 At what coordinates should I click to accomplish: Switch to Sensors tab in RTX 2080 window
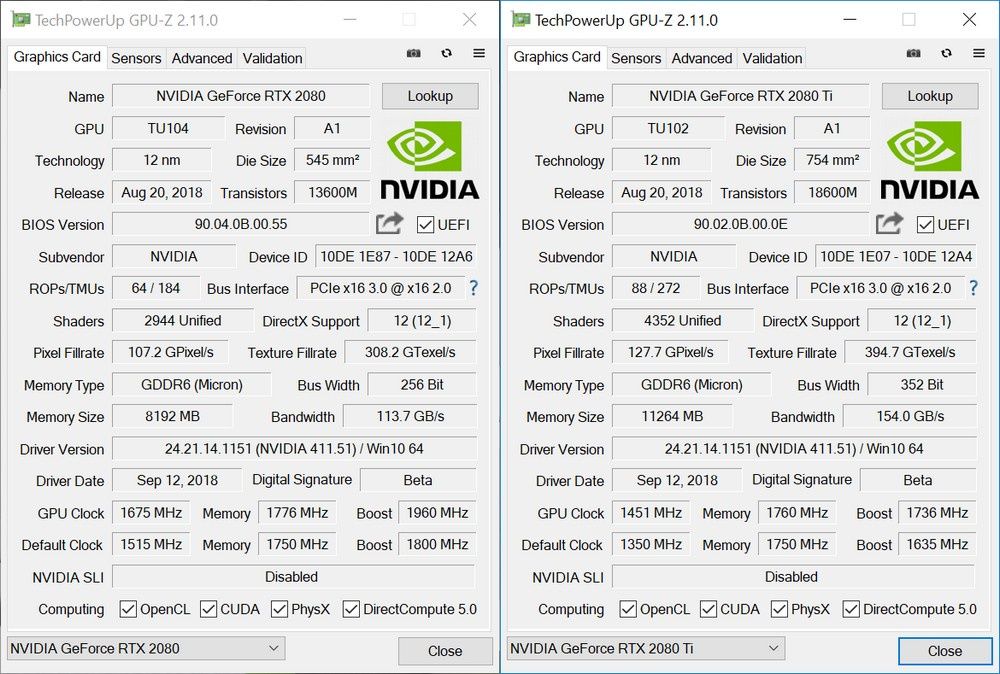[136, 58]
